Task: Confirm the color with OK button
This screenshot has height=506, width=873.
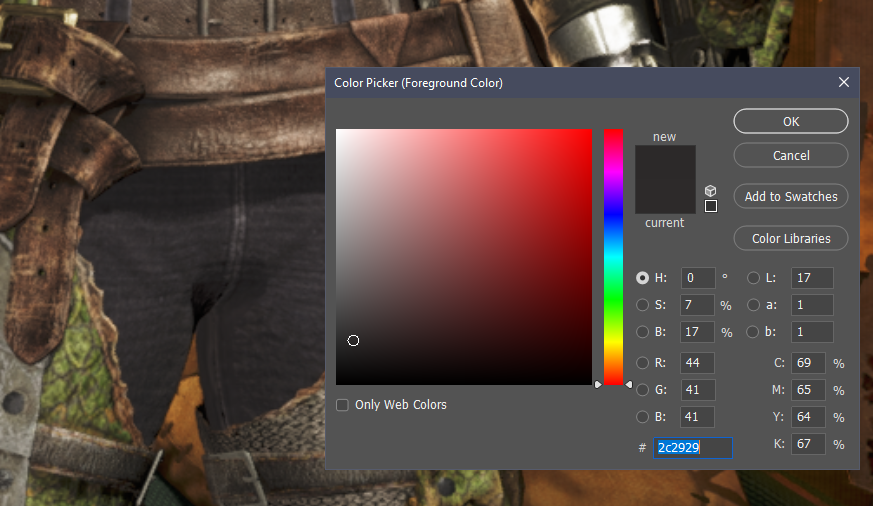Action: [x=791, y=121]
